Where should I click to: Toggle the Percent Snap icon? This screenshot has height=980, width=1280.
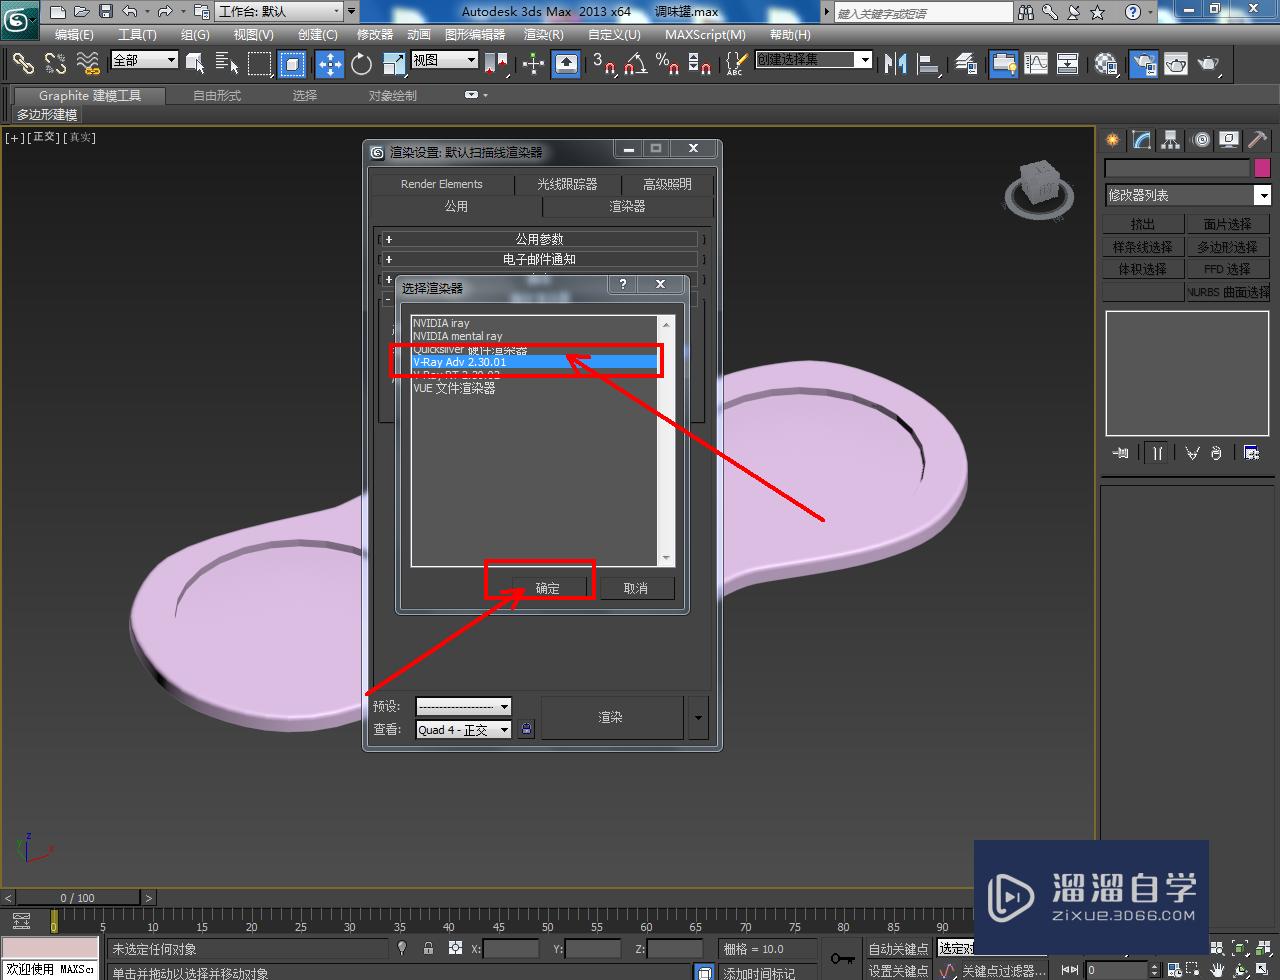coord(668,64)
